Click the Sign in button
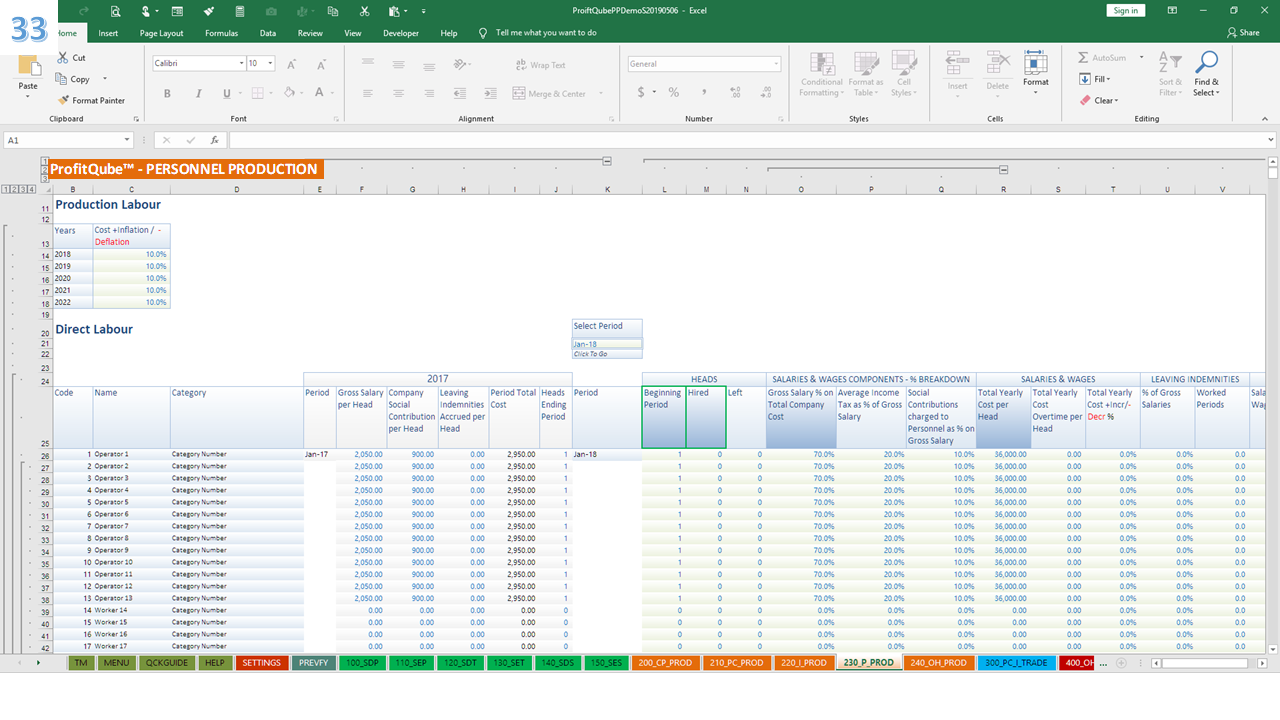The height and width of the screenshot is (720, 1280). (x=1126, y=10)
